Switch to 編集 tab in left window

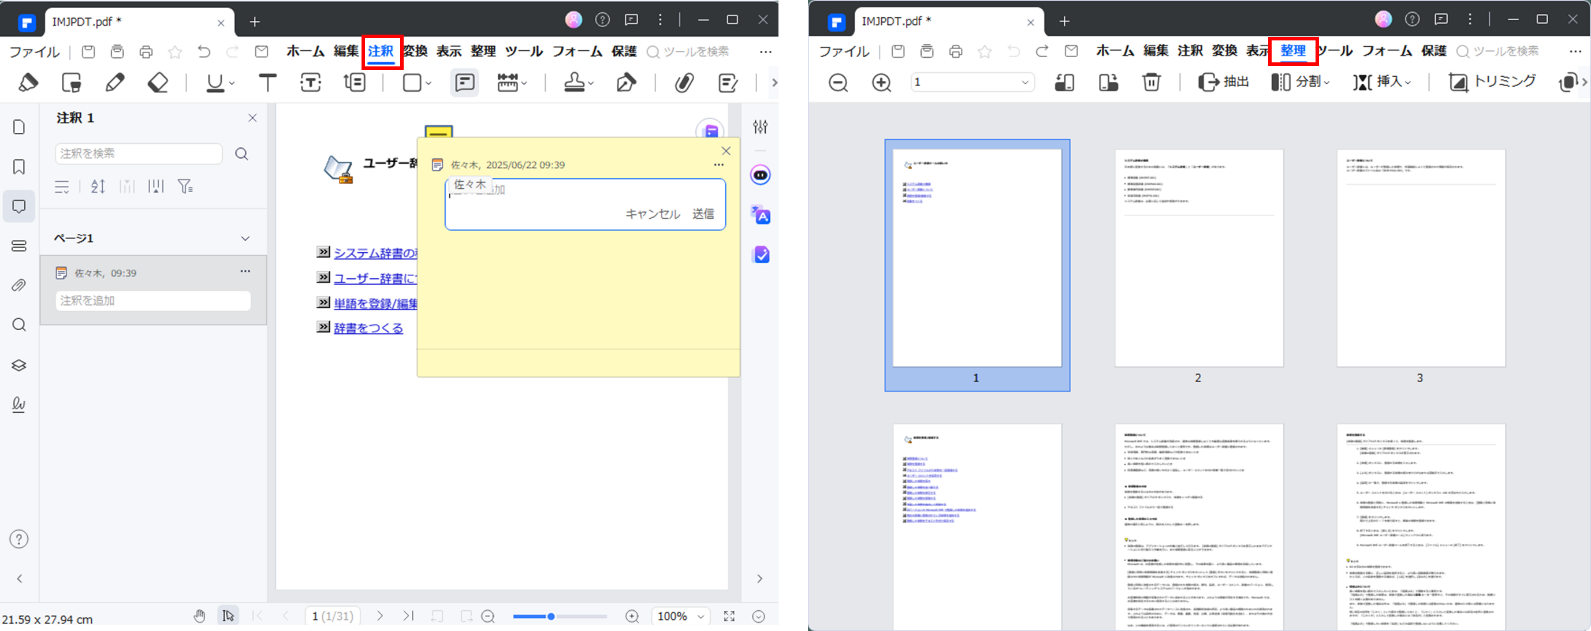[x=346, y=51]
